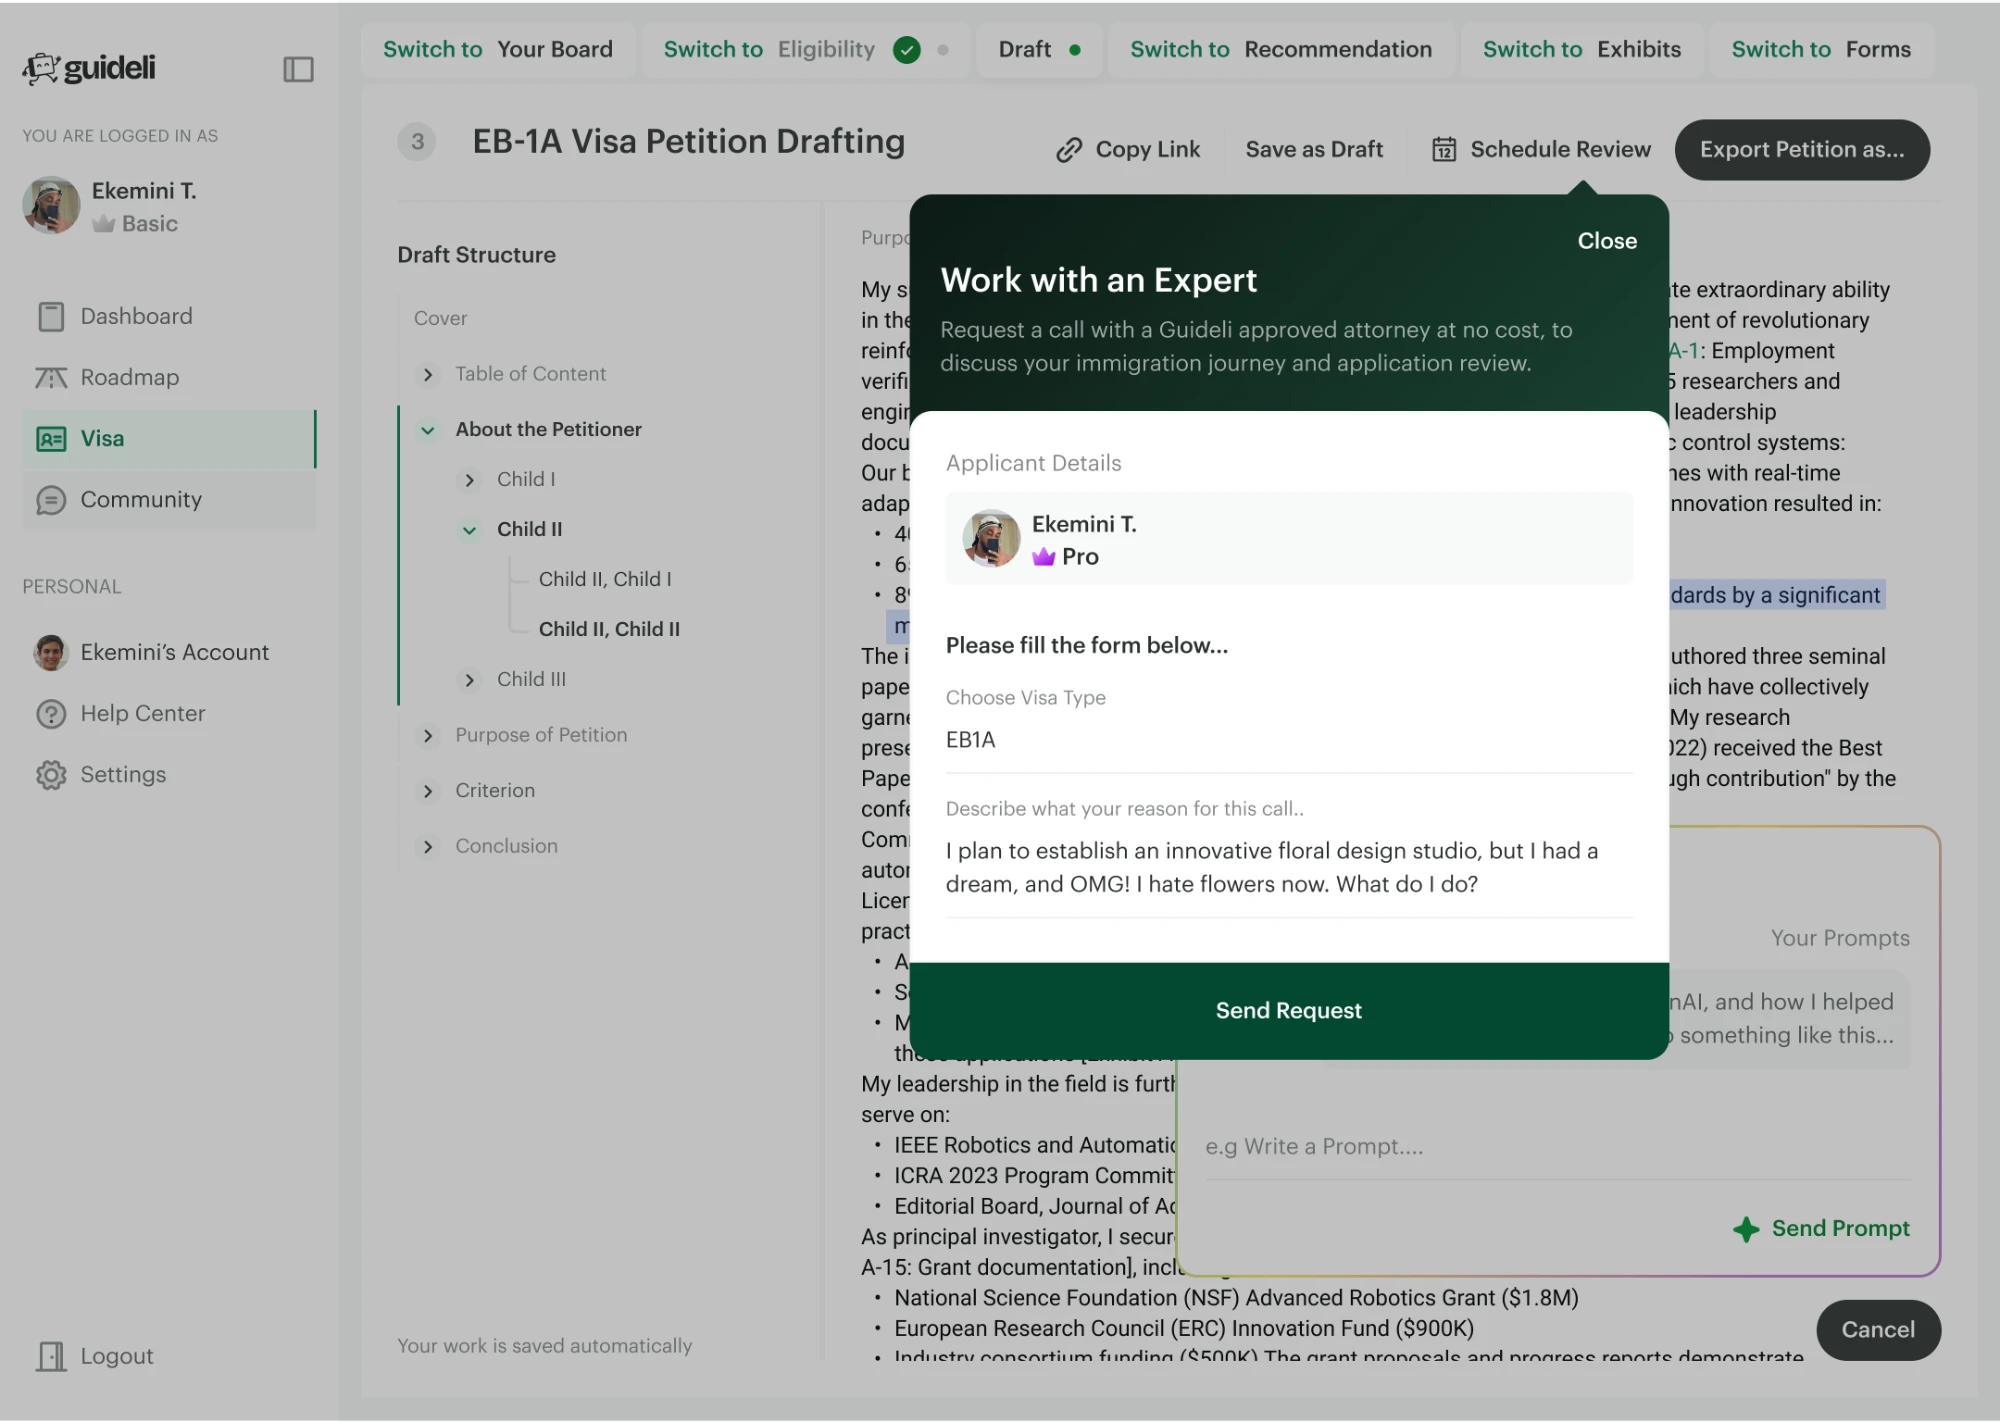
Task: Click highlighted text 'dards by a significant'
Action: (1776, 595)
